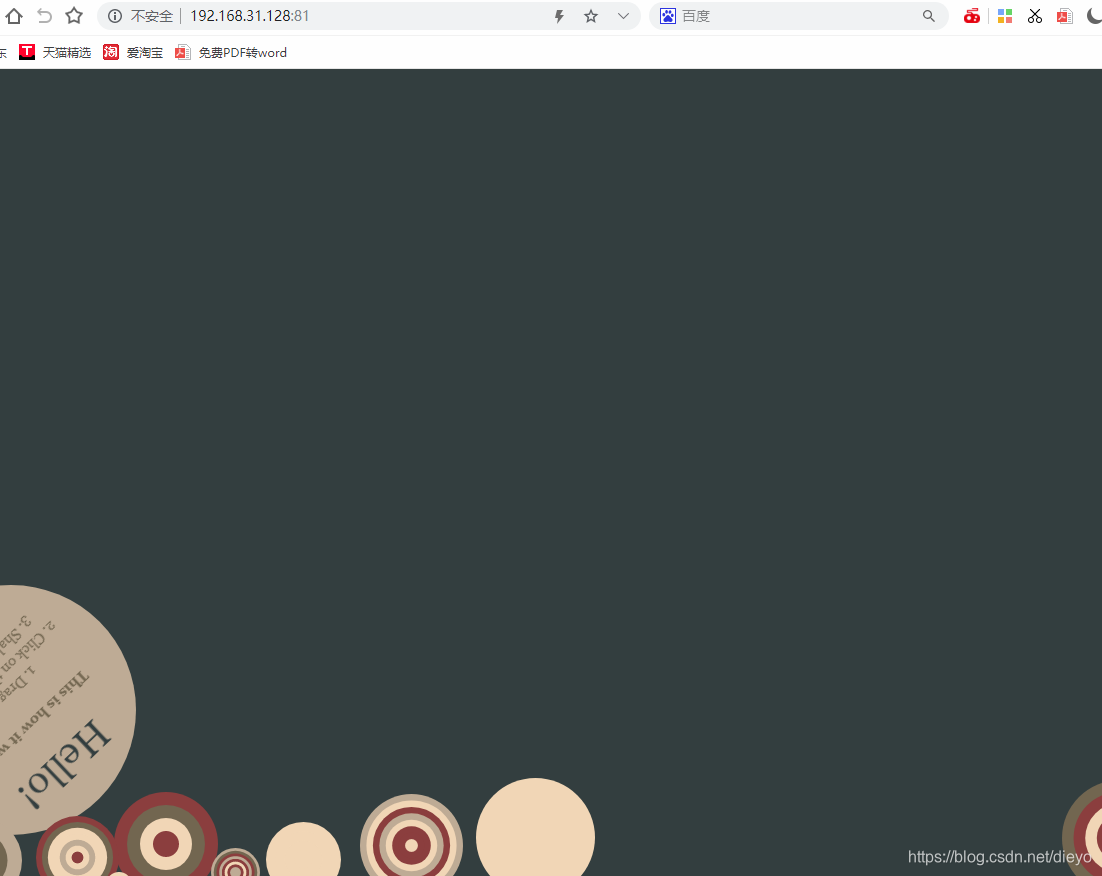The image size is (1102, 876).
Task: Add favorite using address bar star
Action: point(591,16)
